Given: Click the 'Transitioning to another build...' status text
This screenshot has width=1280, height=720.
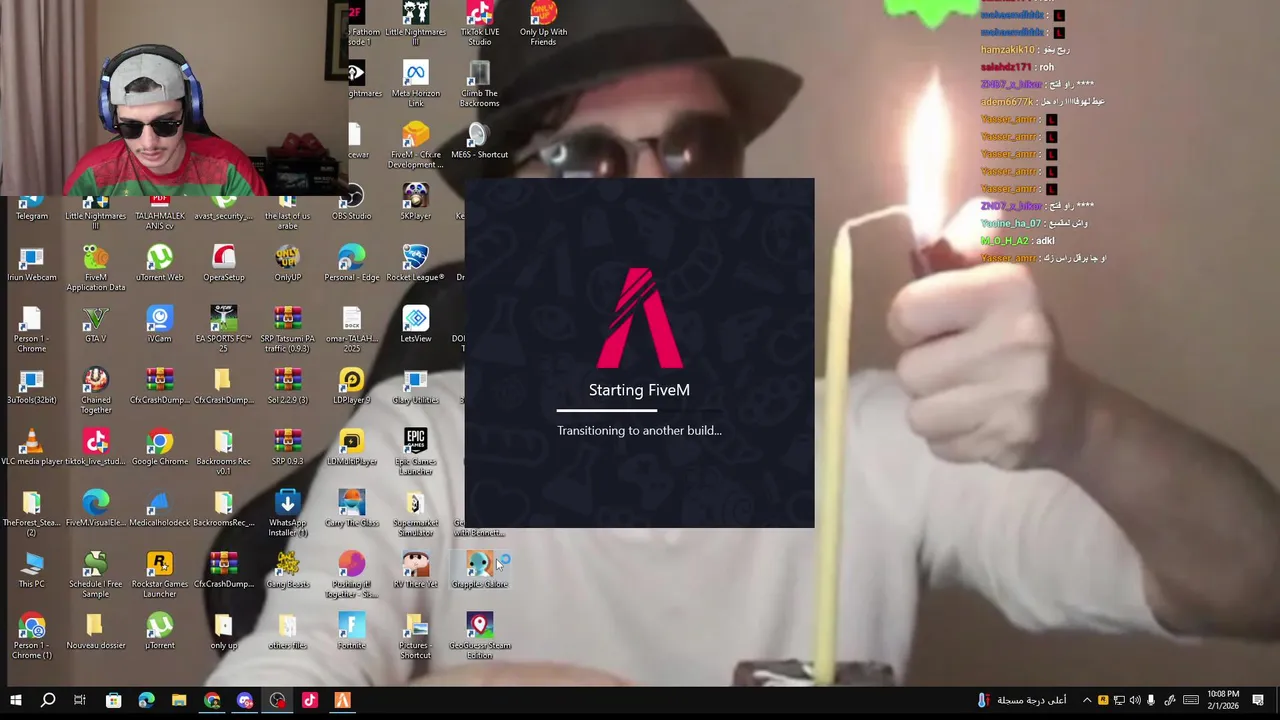Looking at the screenshot, I should [639, 431].
